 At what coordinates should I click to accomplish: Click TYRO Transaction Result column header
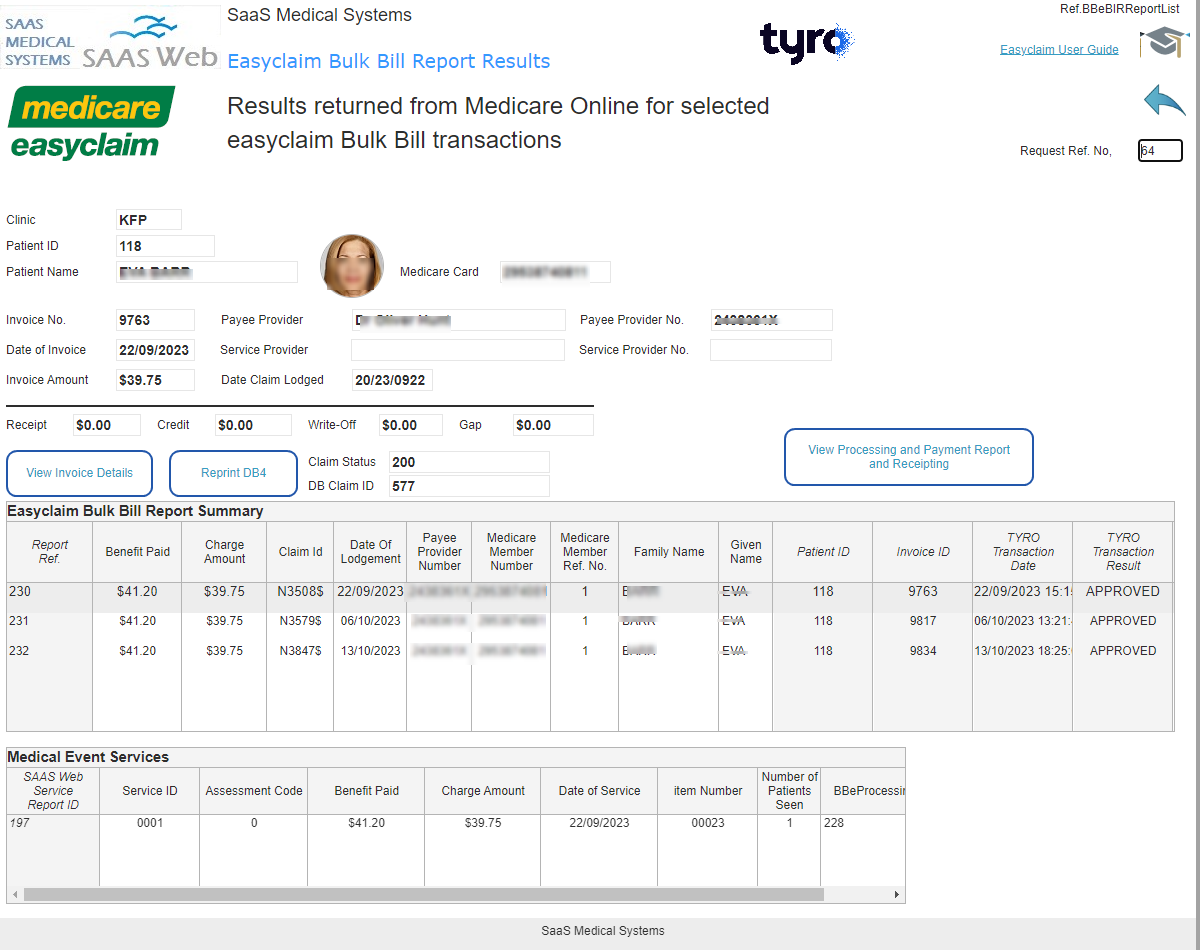1123,552
